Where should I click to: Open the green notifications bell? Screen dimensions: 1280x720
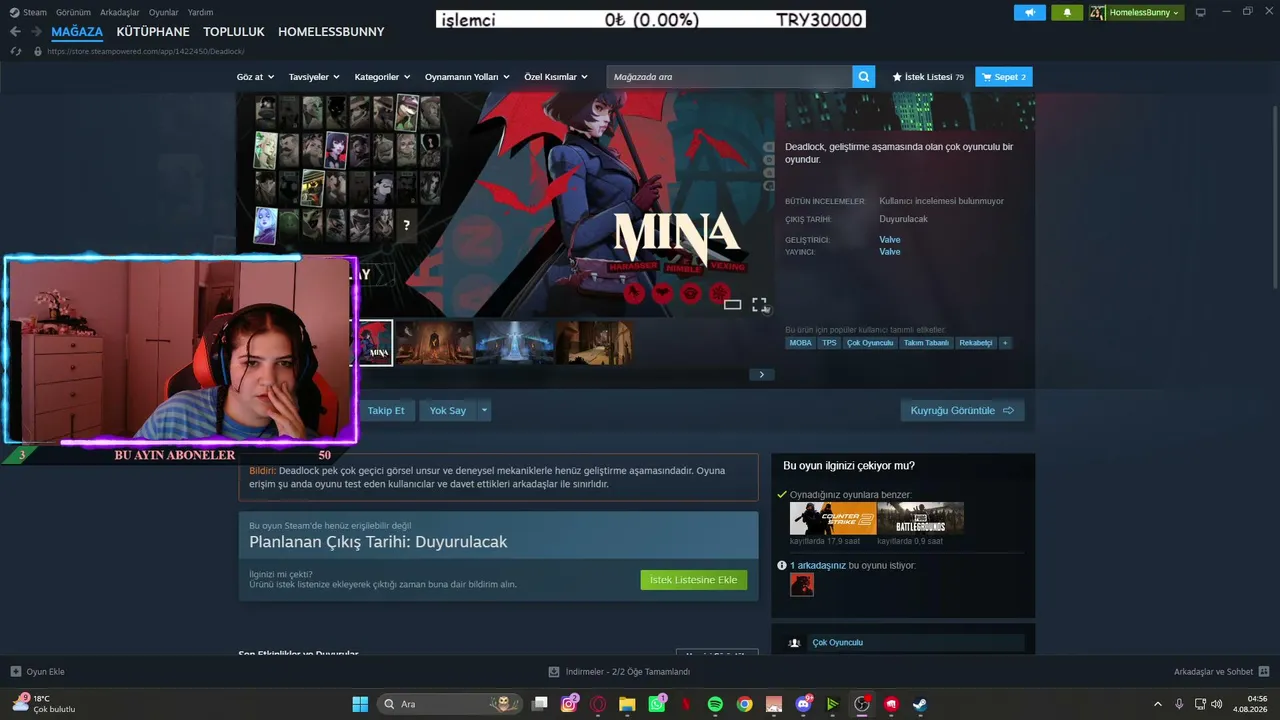[x=1067, y=13]
